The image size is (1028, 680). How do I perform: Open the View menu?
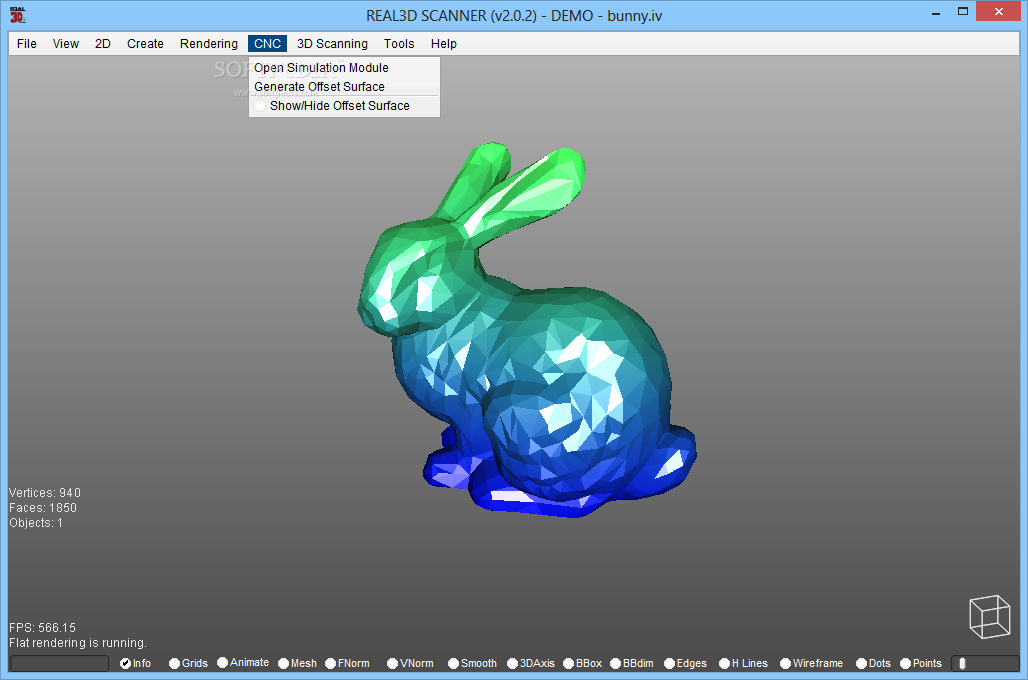click(66, 43)
